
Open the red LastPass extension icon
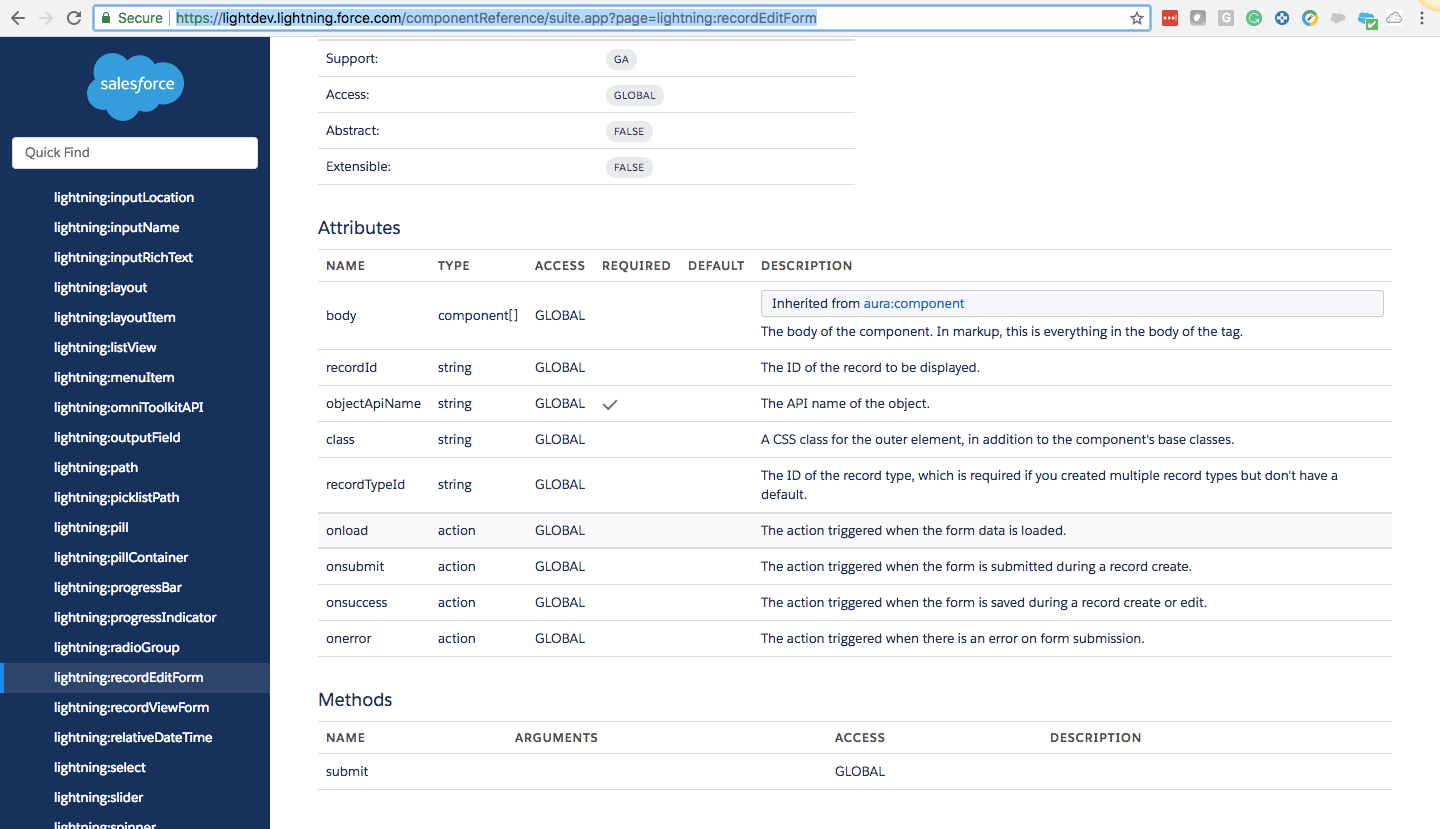(1170, 18)
